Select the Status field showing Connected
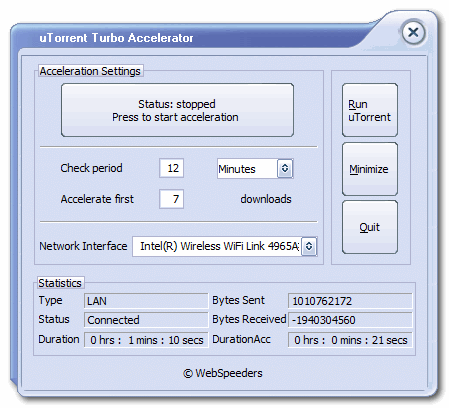 pyautogui.click(x=146, y=320)
